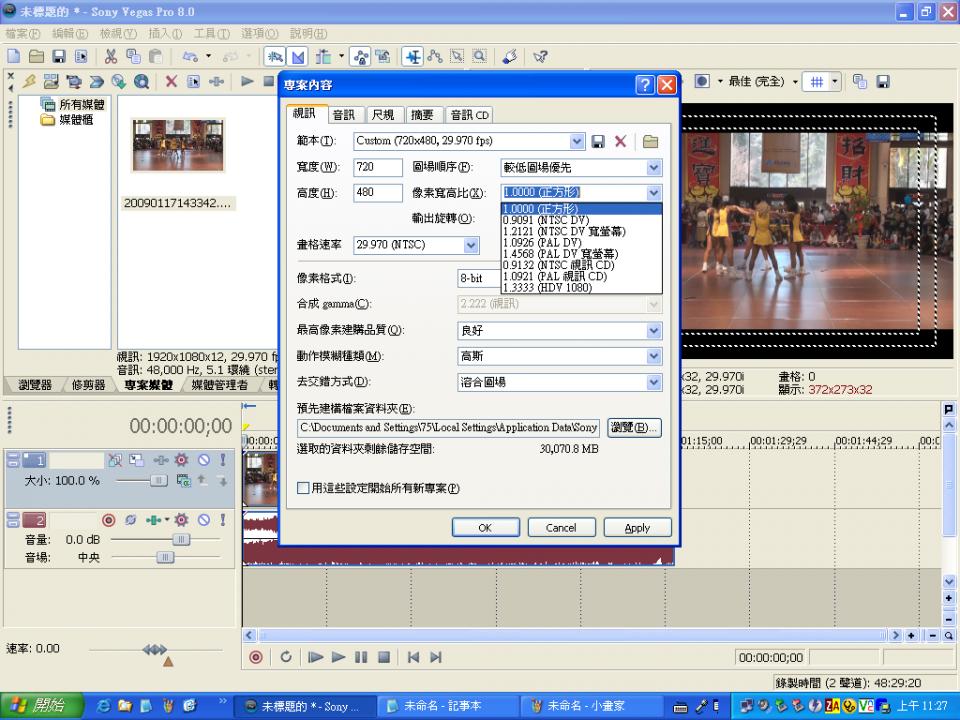Toggle the loop playback button
The image size is (960, 720).
click(285, 657)
